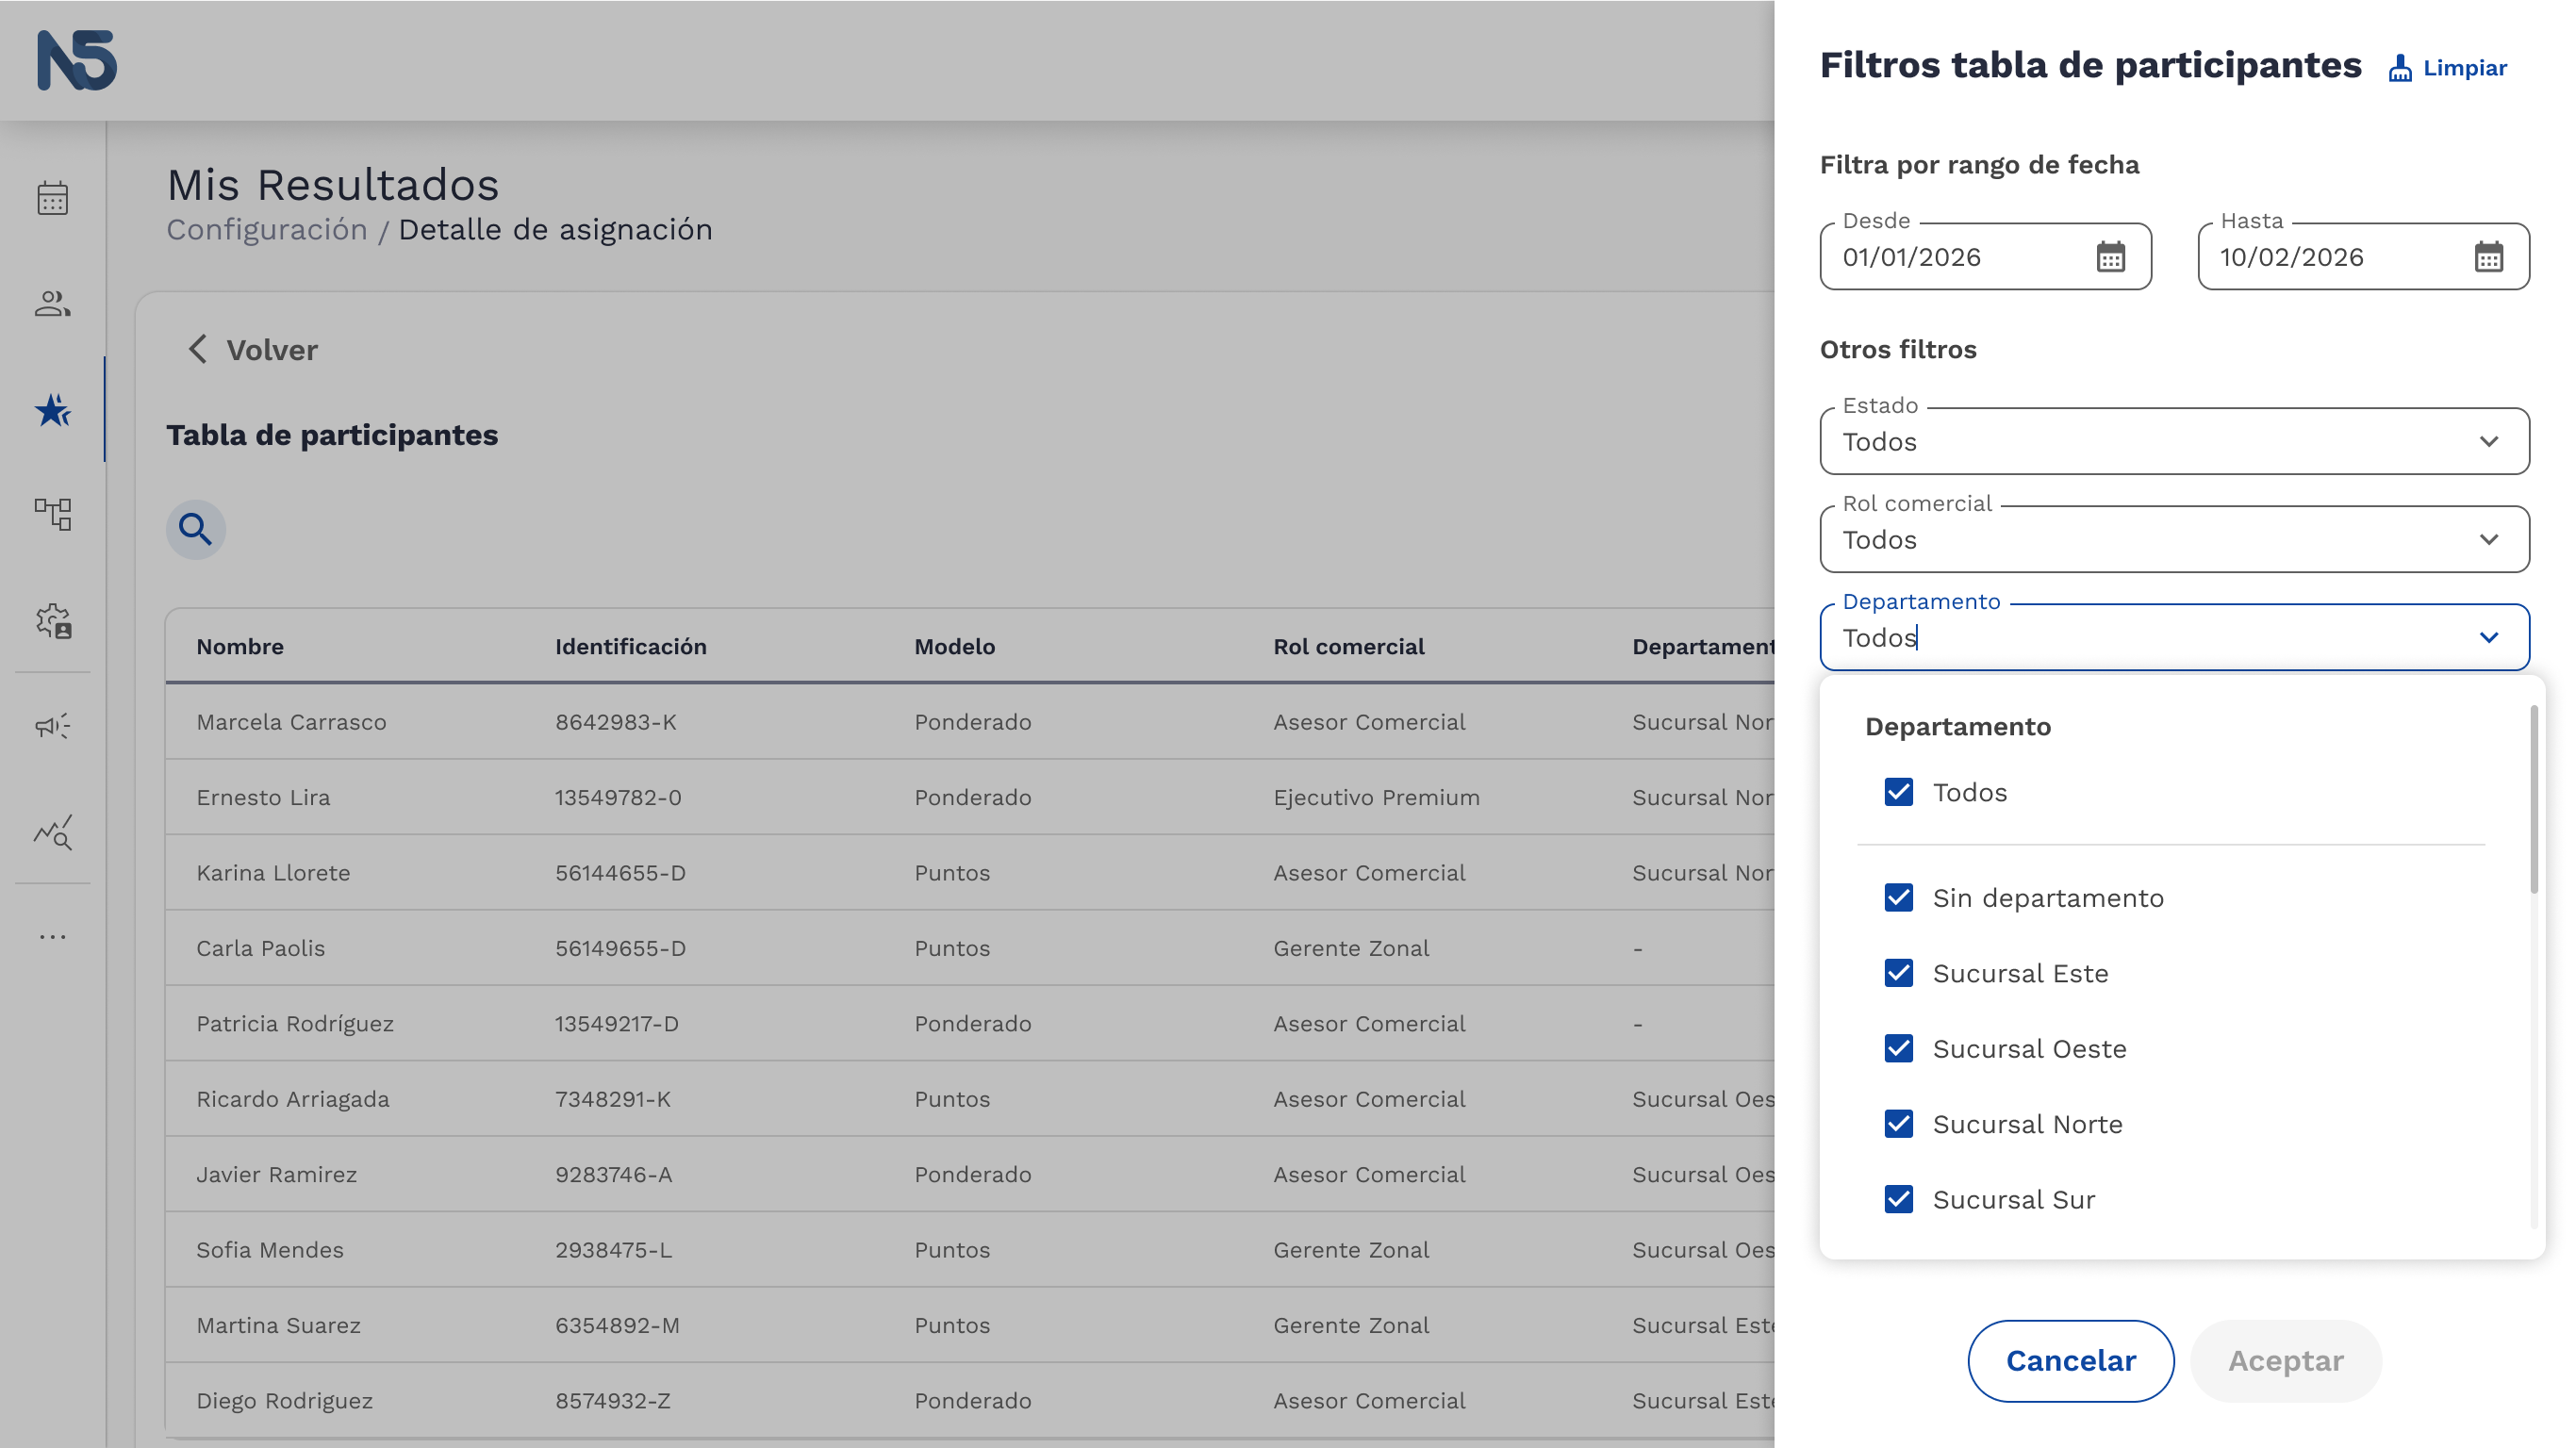Click the Modelo column header
The width and height of the screenshot is (2576, 1448).
(x=954, y=646)
